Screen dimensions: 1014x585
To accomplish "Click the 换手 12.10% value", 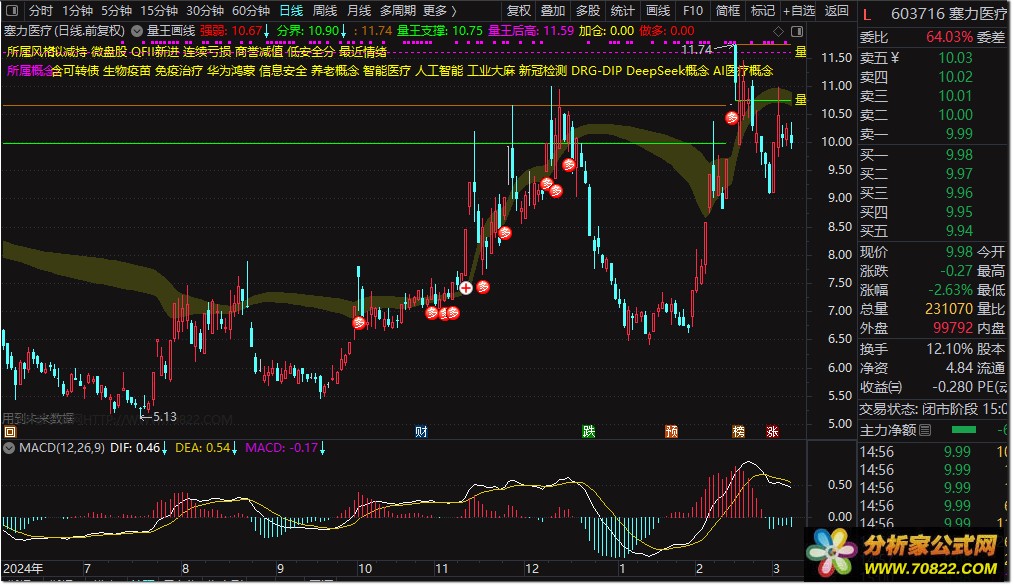I will pos(949,349).
